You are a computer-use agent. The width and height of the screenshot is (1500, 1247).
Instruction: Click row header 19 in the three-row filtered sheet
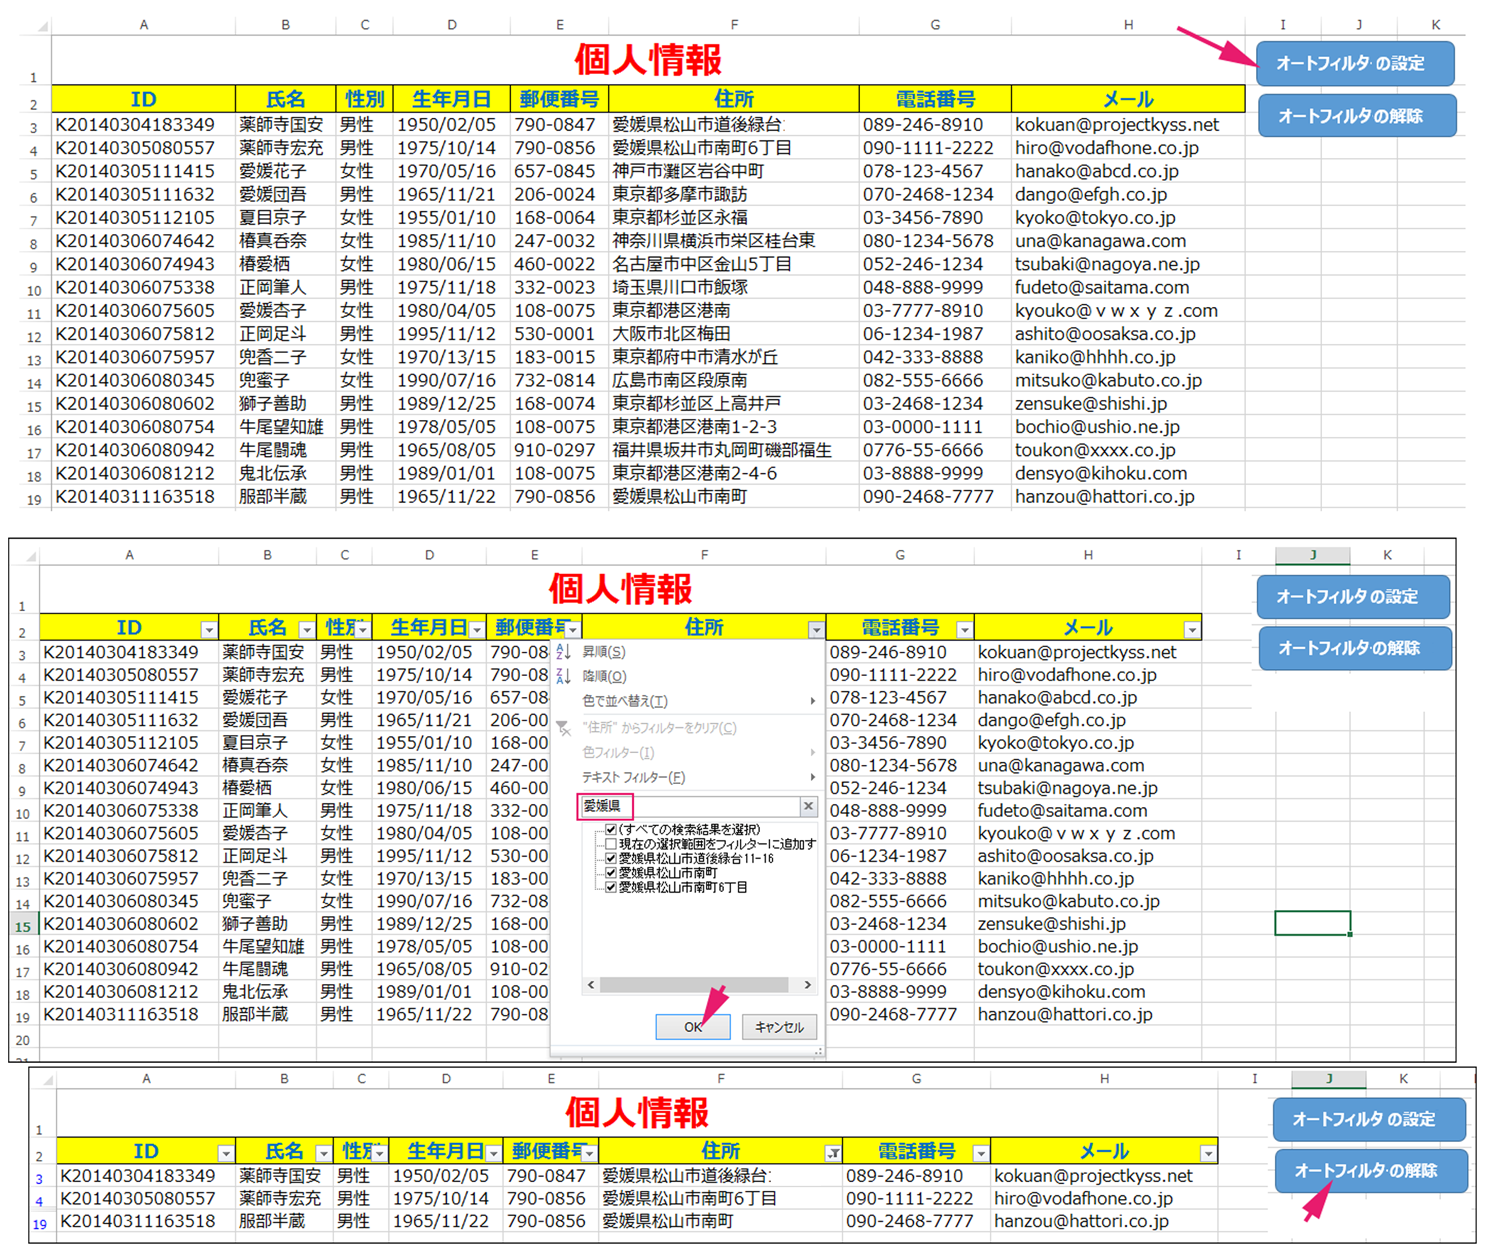tap(40, 1222)
